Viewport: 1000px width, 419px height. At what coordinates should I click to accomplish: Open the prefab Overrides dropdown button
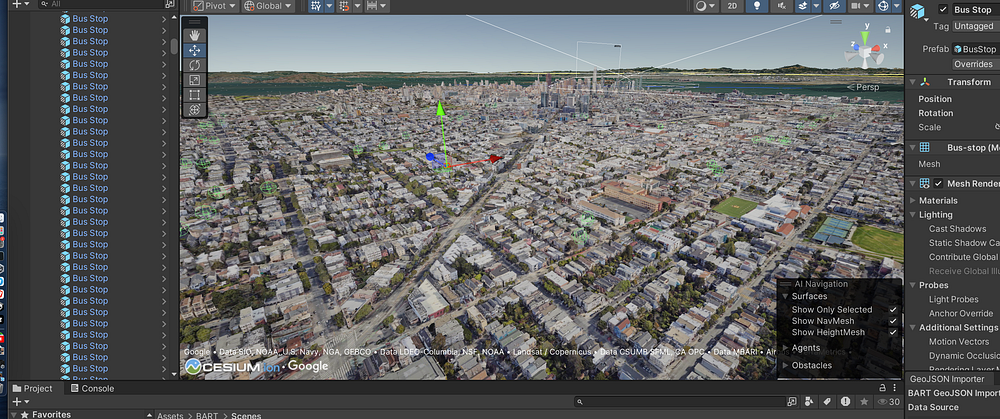972,64
